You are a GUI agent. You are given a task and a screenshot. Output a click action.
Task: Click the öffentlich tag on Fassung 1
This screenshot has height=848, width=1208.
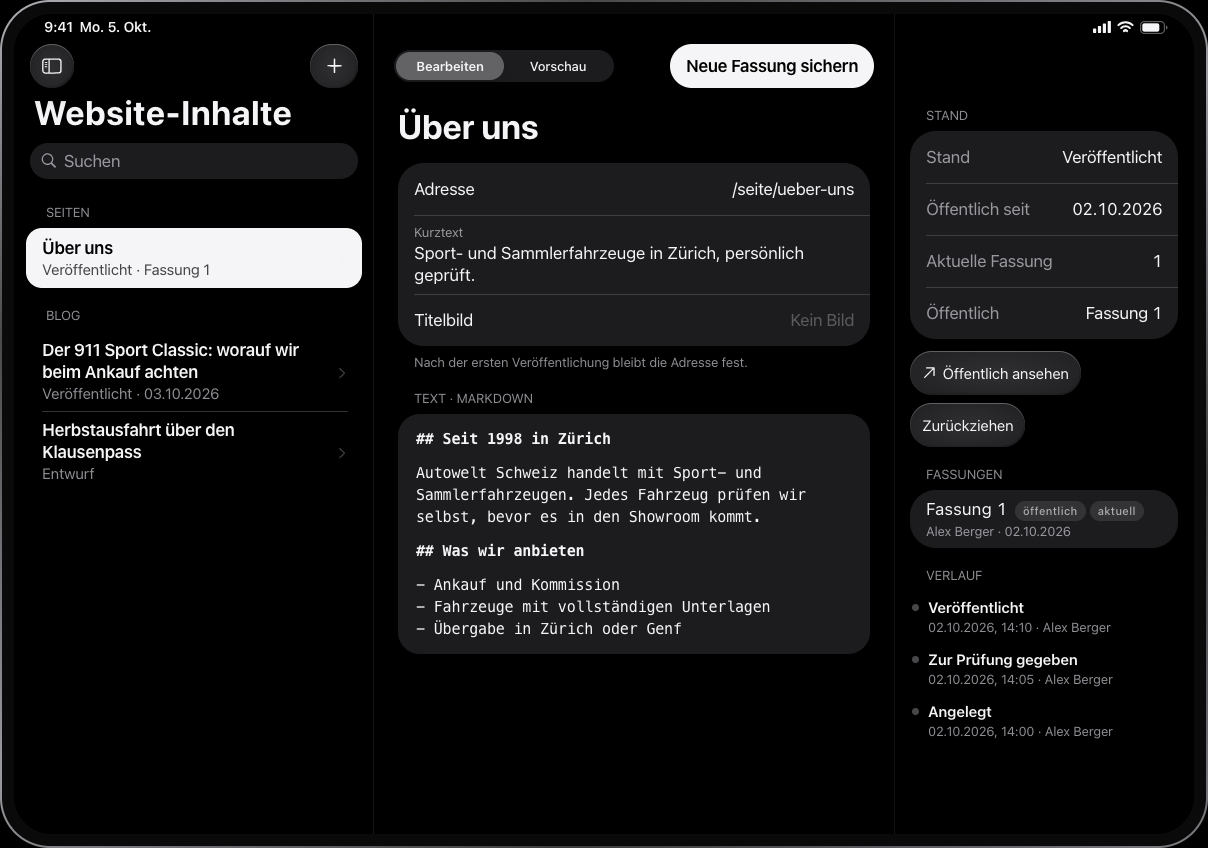pos(1050,511)
